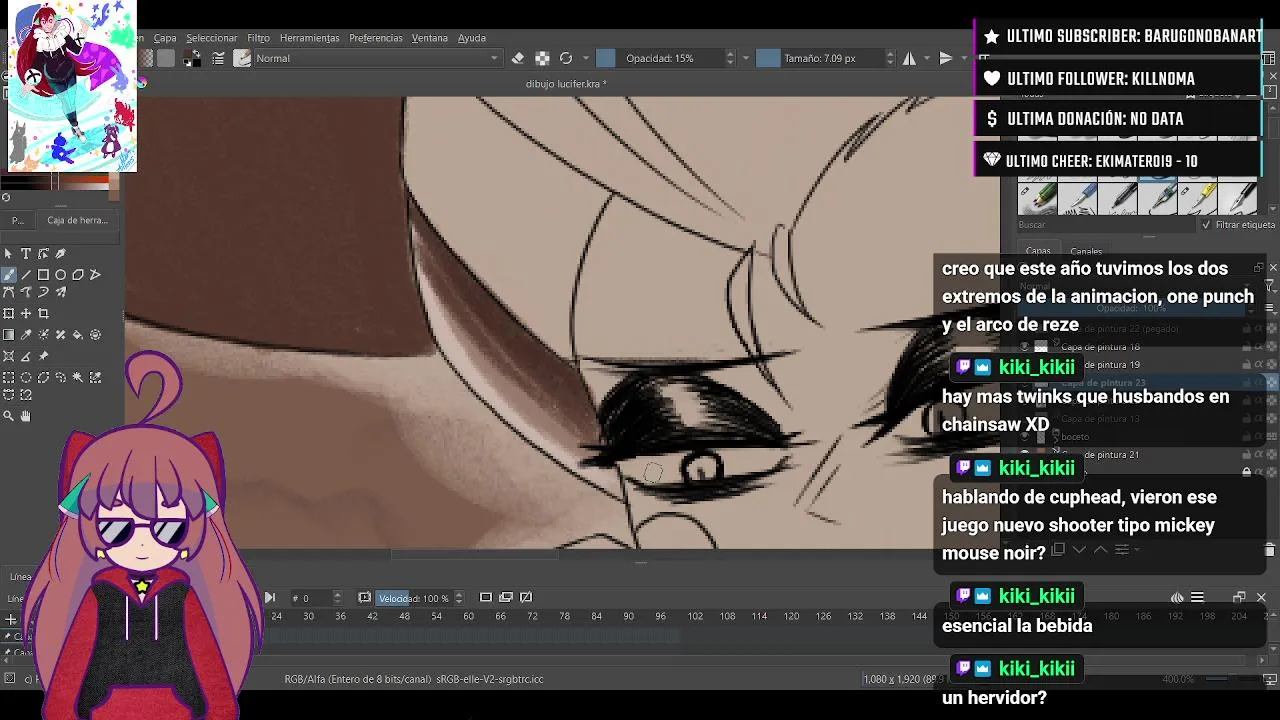Select the Bezier Curve tool

(x=9, y=293)
